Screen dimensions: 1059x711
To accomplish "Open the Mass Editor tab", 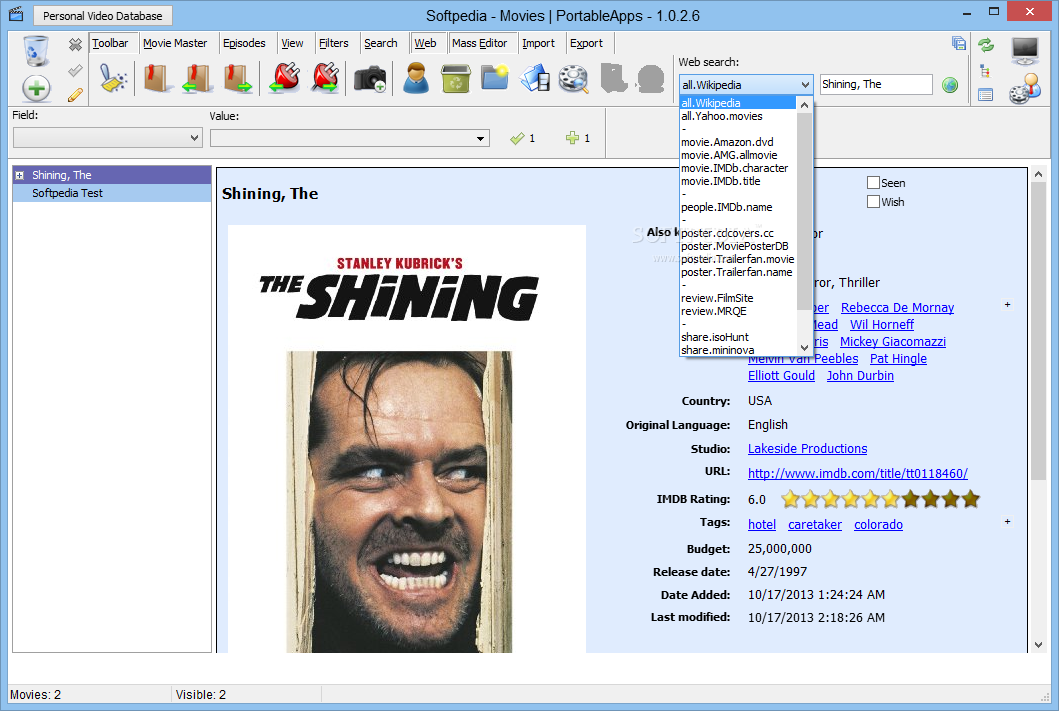I will click(480, 43).
